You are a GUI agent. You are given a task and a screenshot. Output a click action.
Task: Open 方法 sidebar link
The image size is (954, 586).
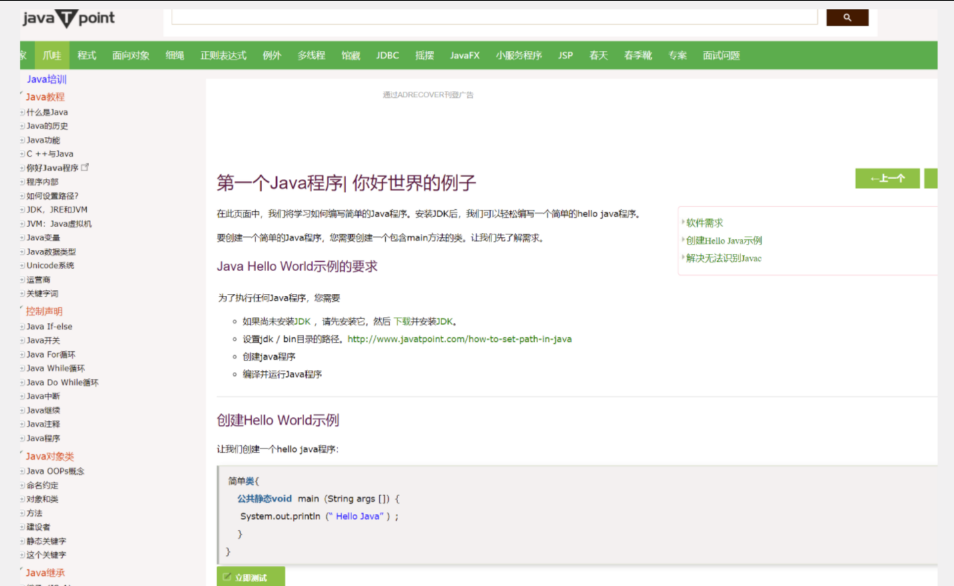(x=34, y=513)
